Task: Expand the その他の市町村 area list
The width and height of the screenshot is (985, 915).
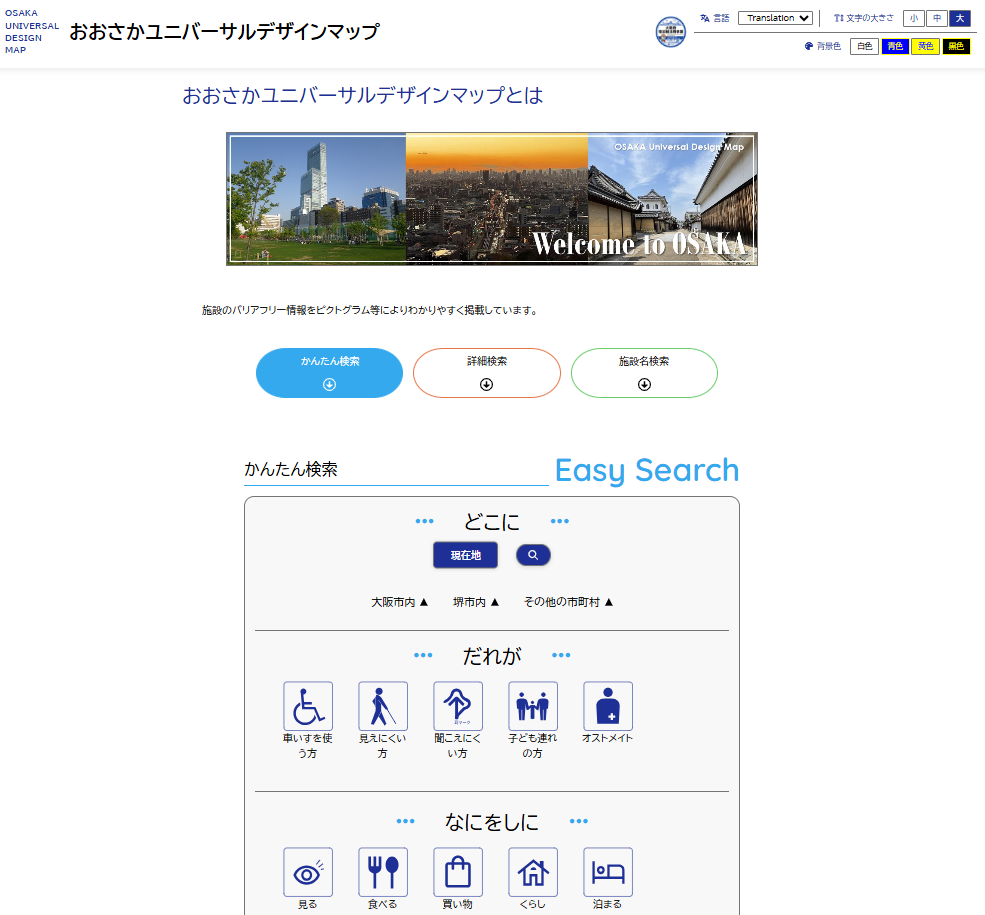Action: (x=569, y=602)
